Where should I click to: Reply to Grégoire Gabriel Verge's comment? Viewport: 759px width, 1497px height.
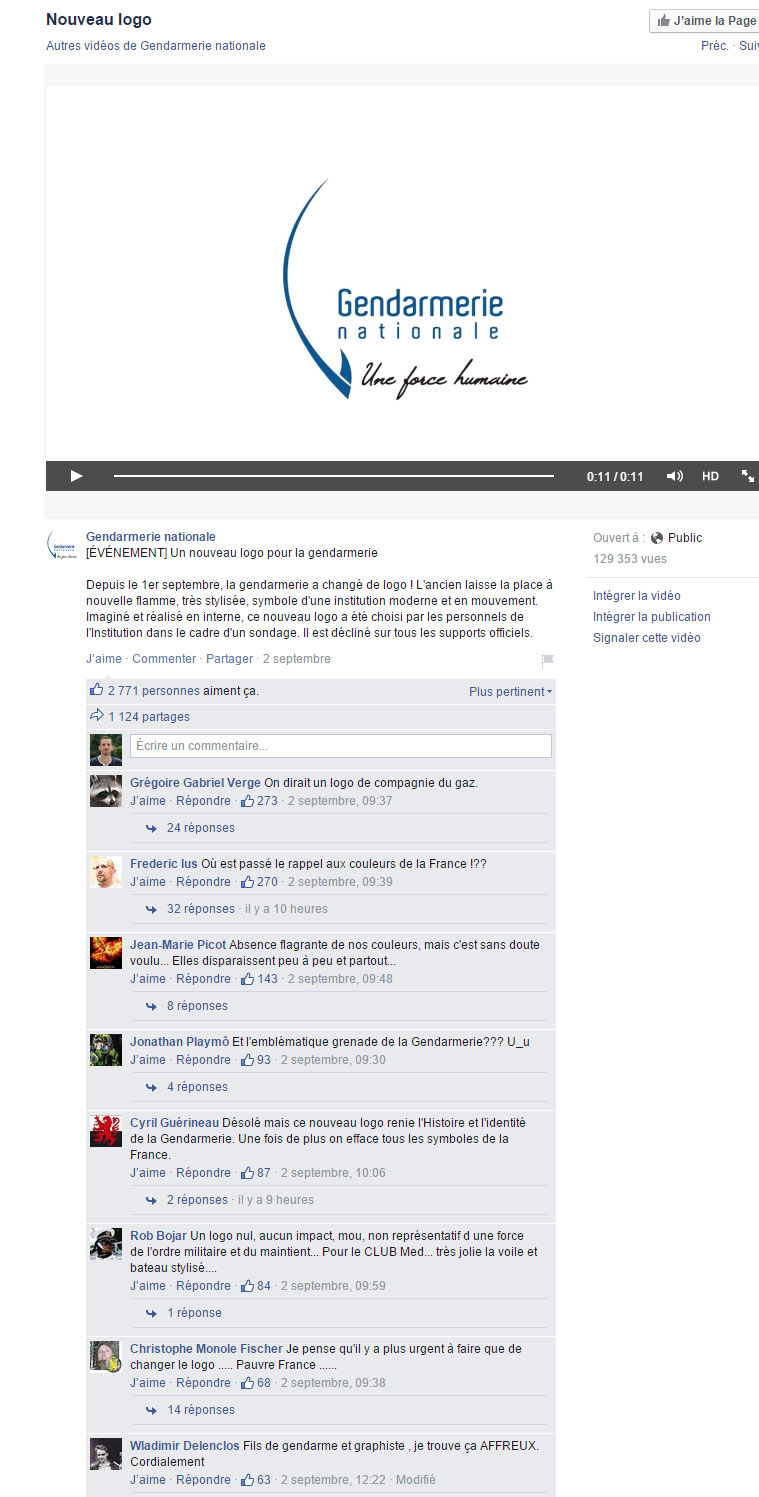tap(203, 801)
